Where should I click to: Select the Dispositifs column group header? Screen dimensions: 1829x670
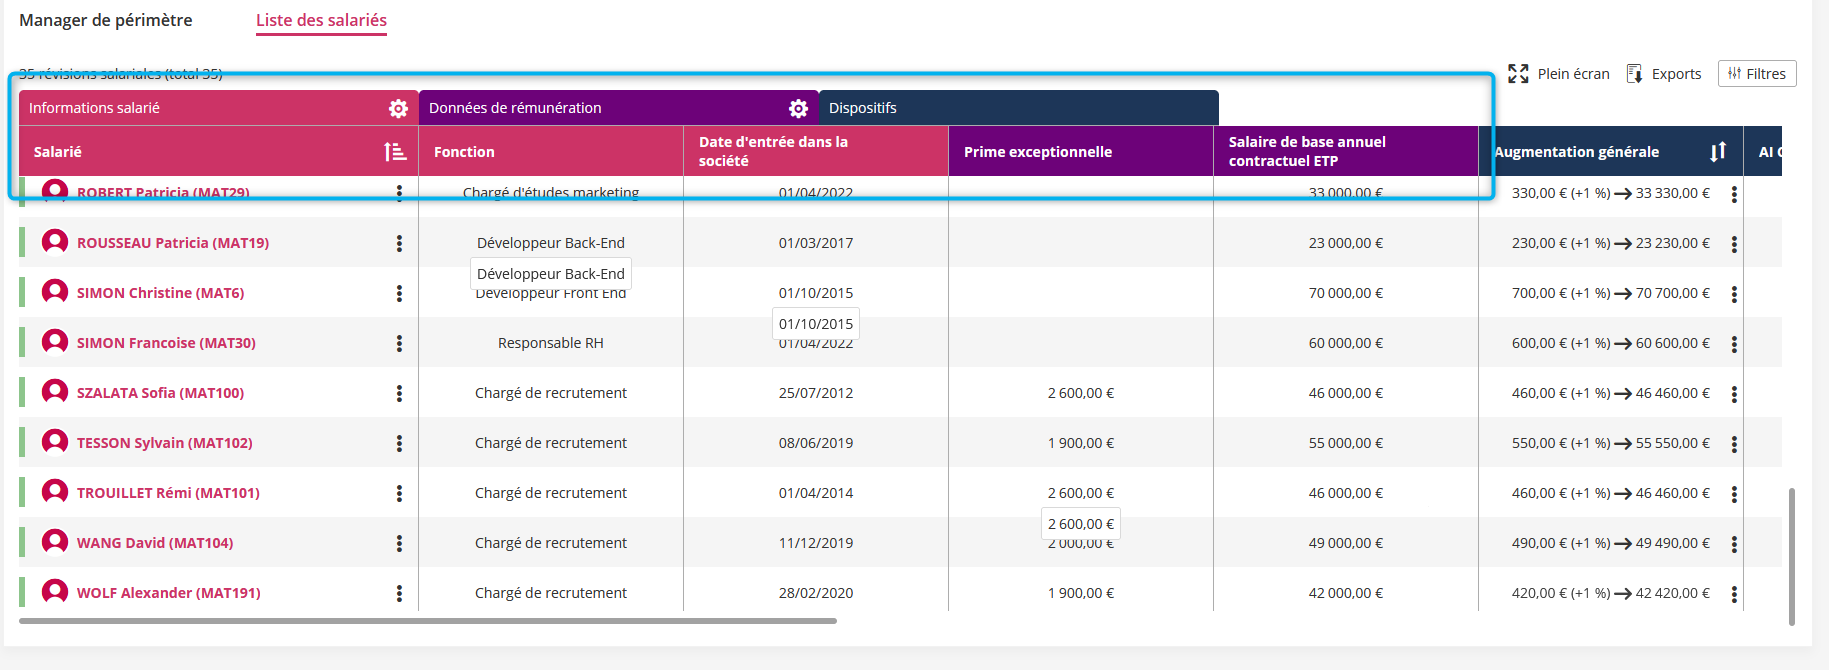point(1018,108)
